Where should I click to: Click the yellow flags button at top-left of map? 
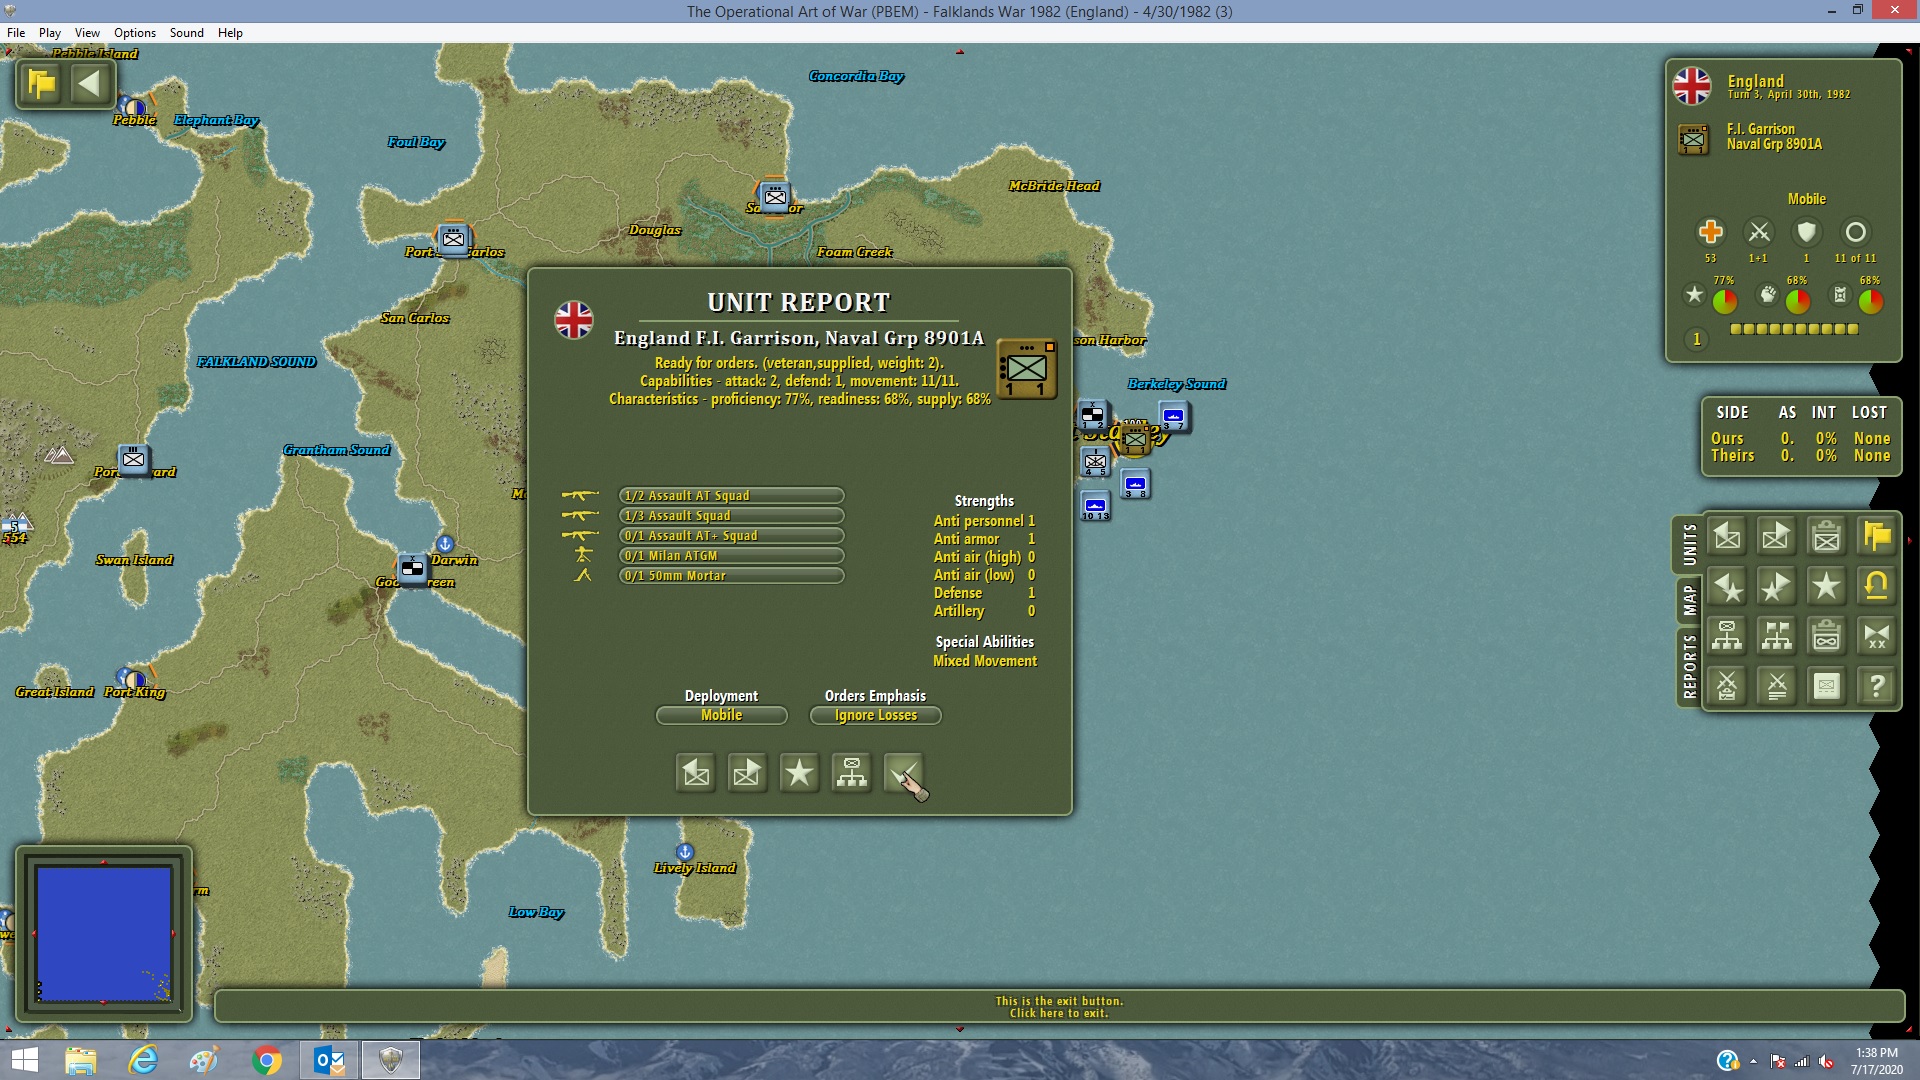click(42, 84)
